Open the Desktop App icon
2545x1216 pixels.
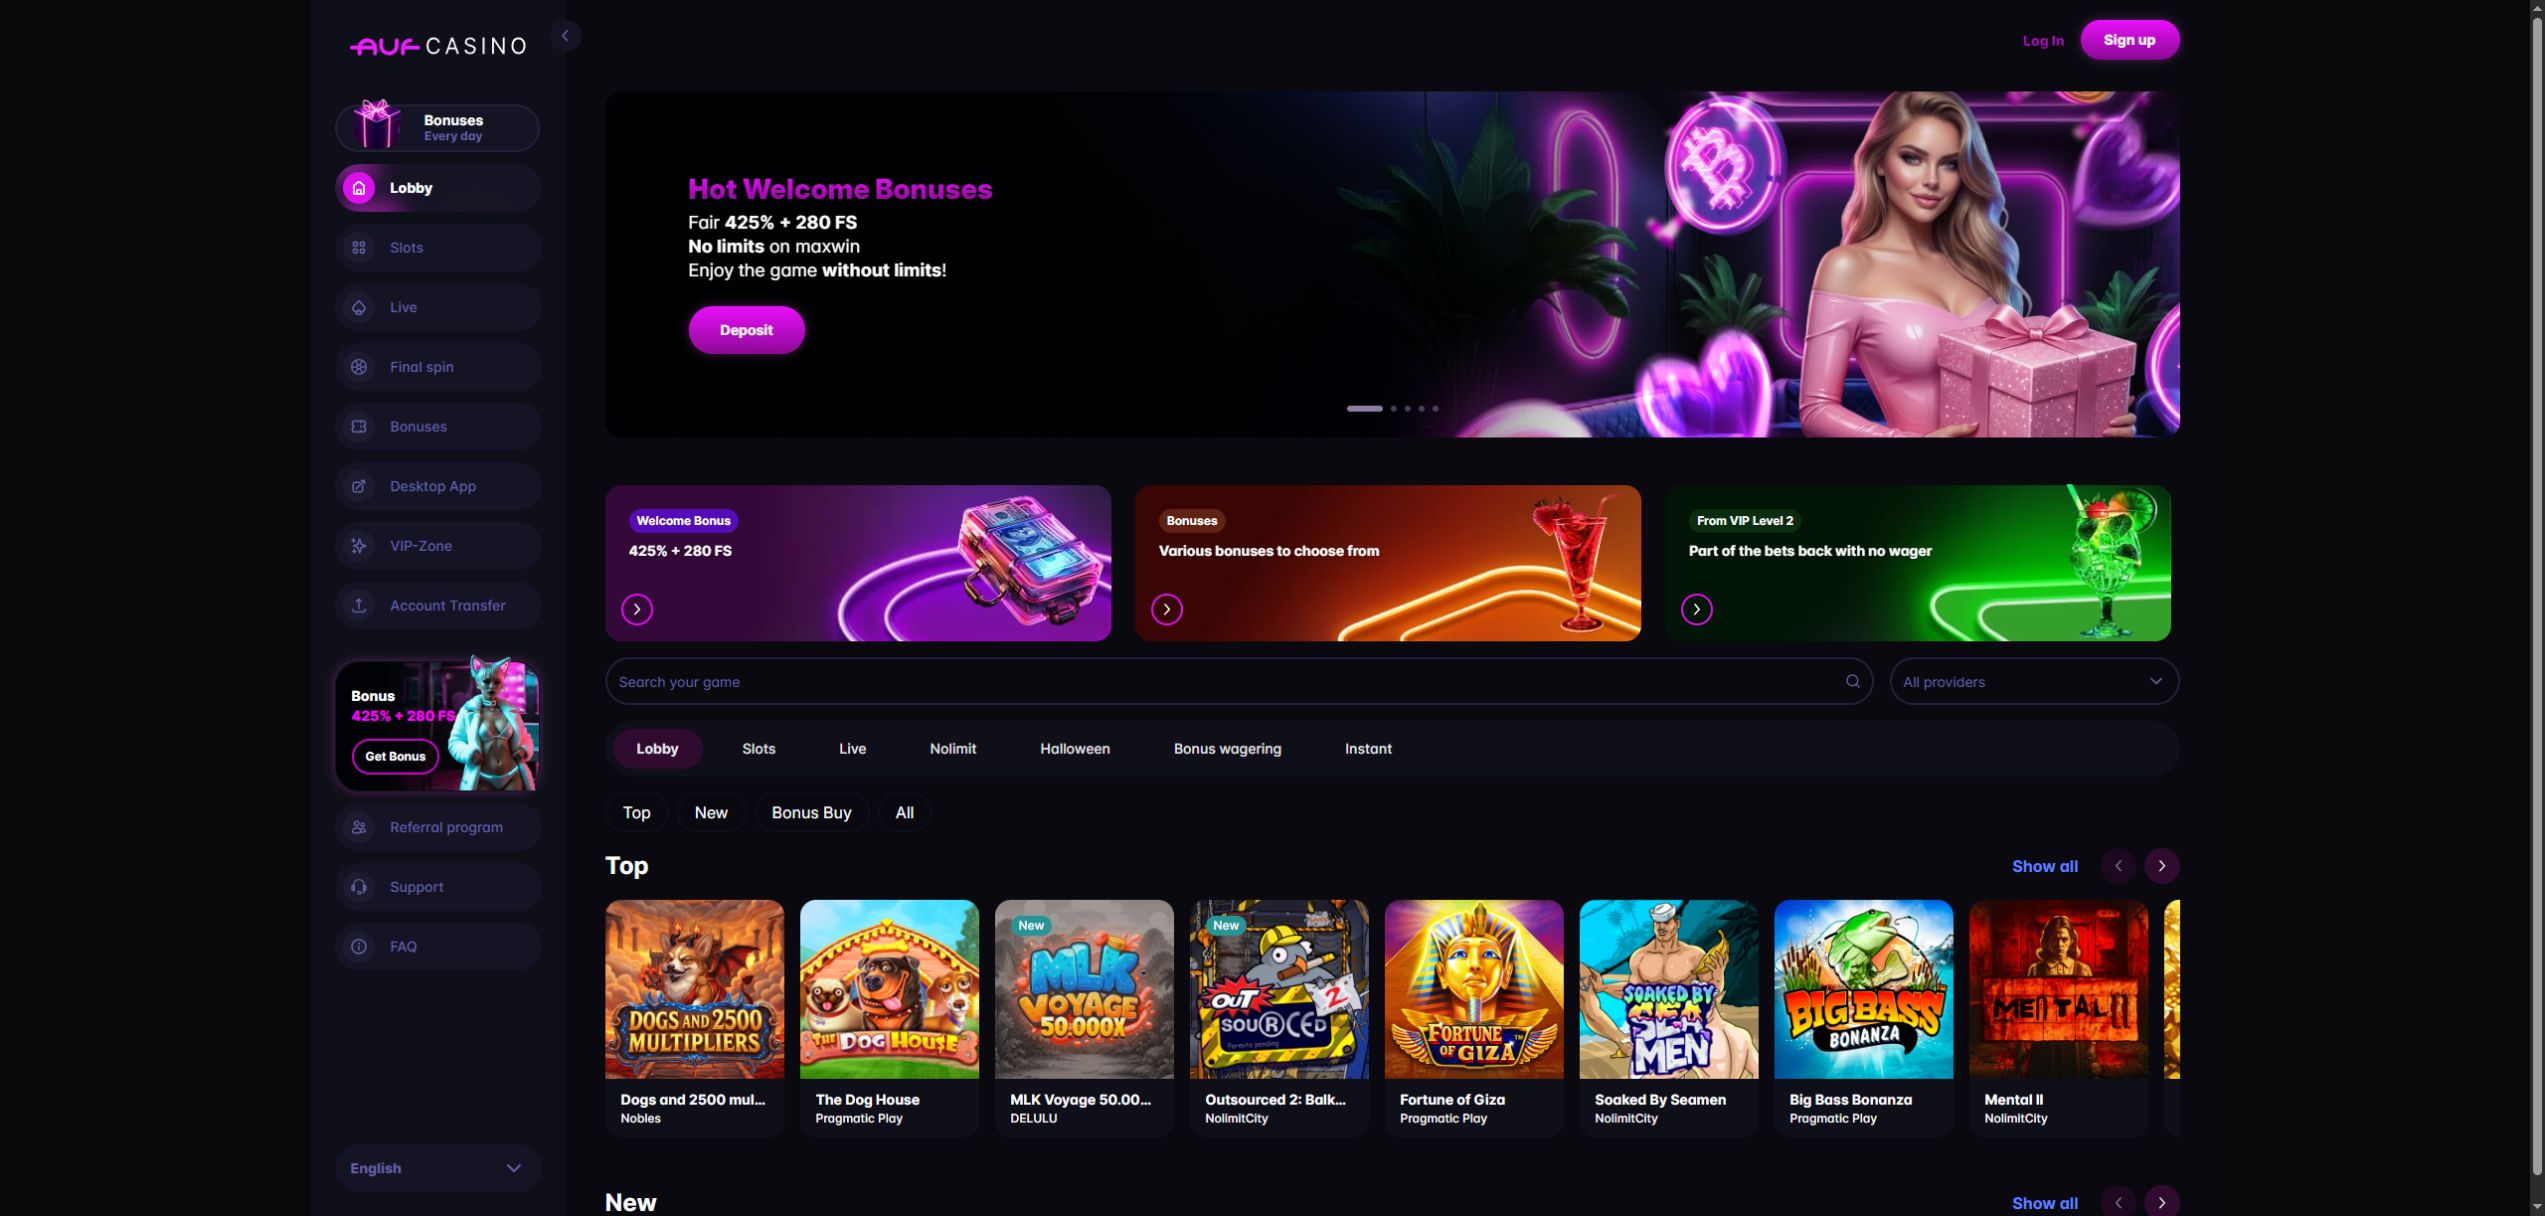(359, 486)
